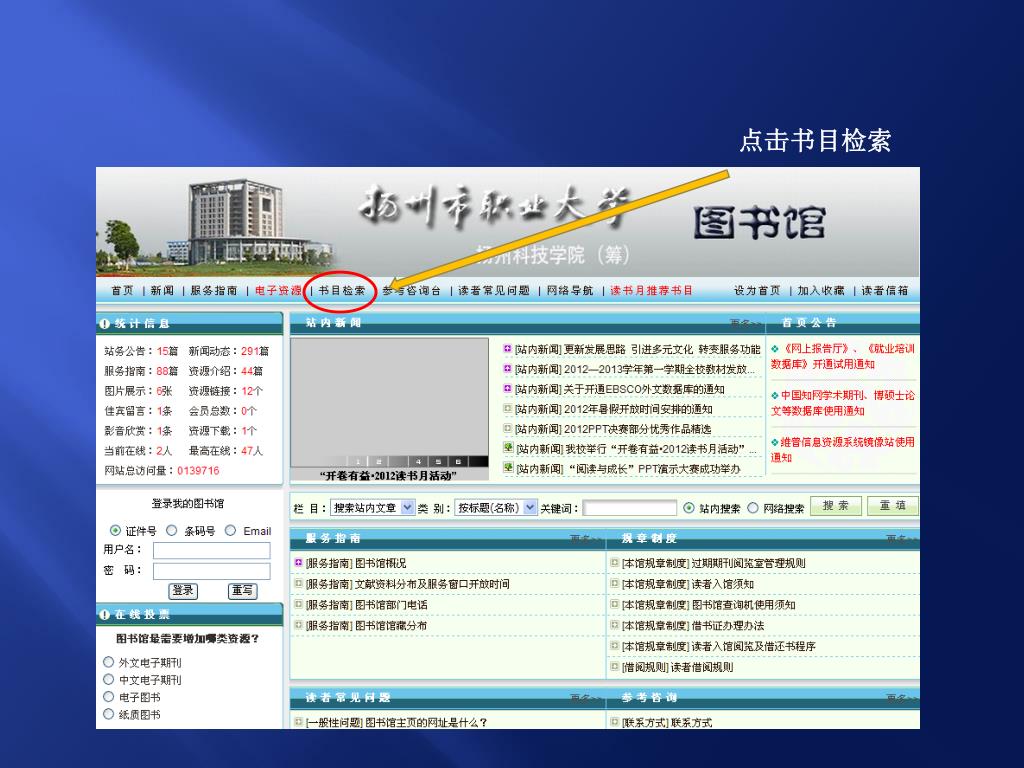Click icon beside “阅读与成长” news item
The width and height of the screenshot is (1024, 768).
coord(508,468)
